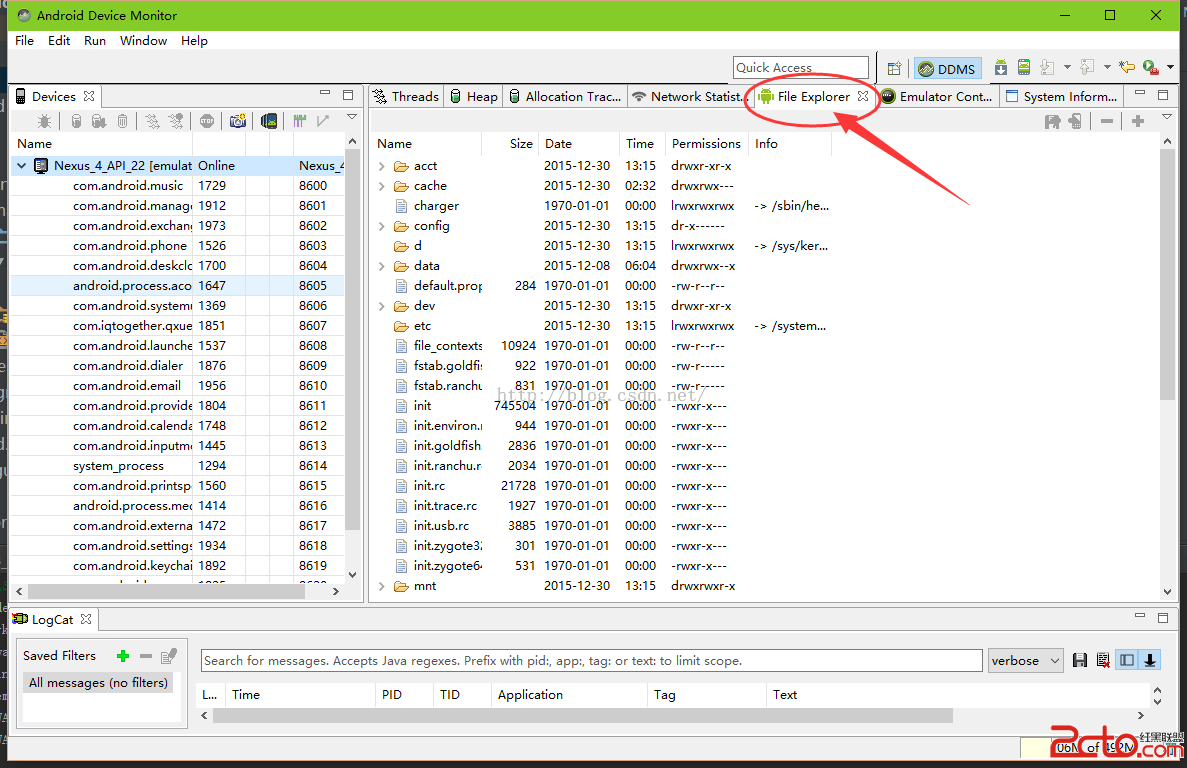Expand the mnt folder
The height and width of the screenshot is (768, 1187).
pos(382,586)
